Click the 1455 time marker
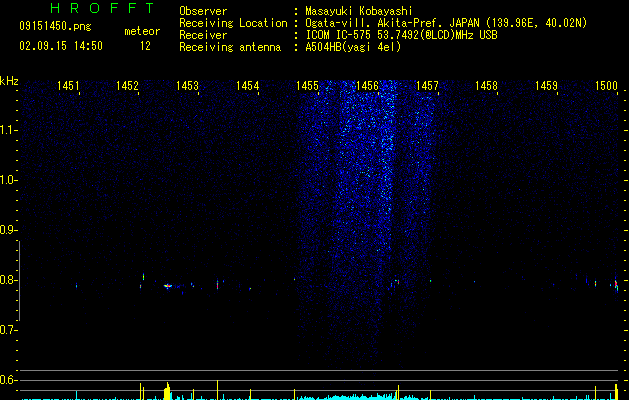 [x=307, y=85]
